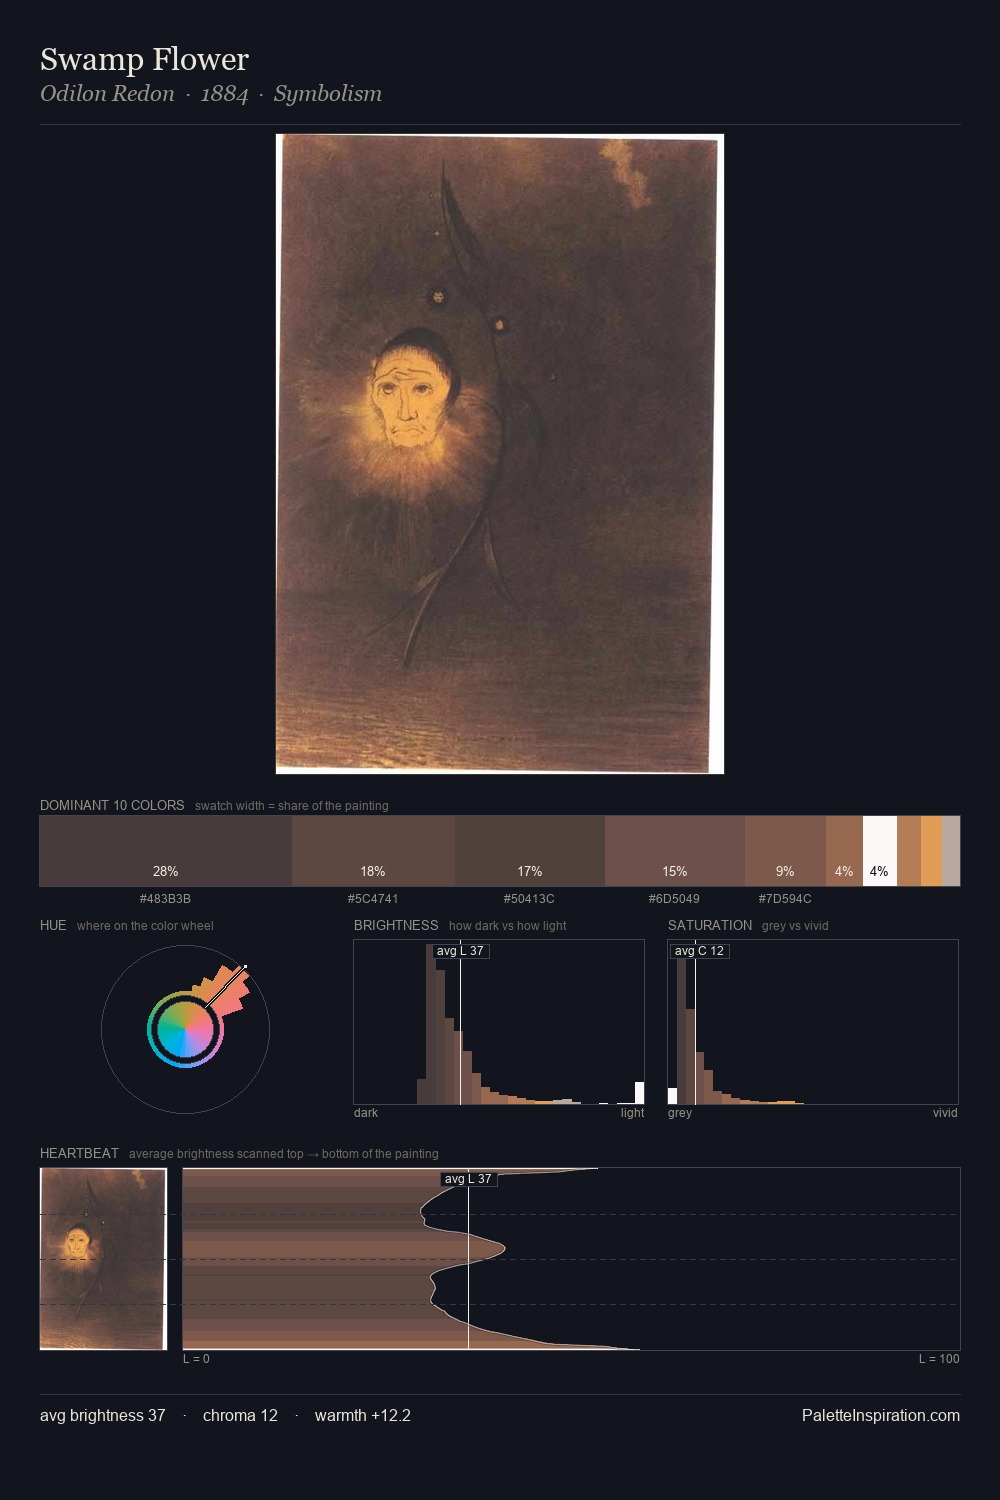The height and width of the screenshot is (1500, 1000).
Task: Click the white bar in brightness histogram
Action: click(x=640, y=1093)
